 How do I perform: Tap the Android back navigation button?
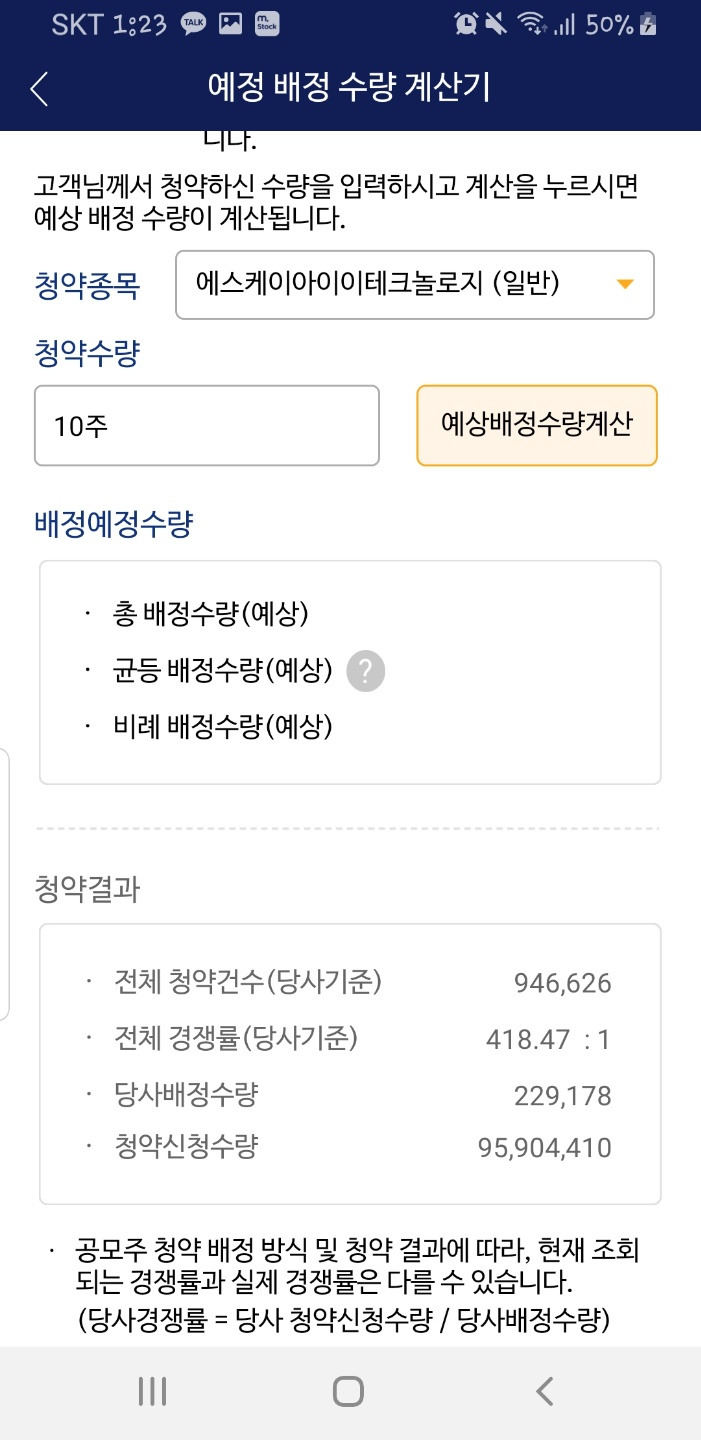pyautogui.click(x=544, y=1391)
